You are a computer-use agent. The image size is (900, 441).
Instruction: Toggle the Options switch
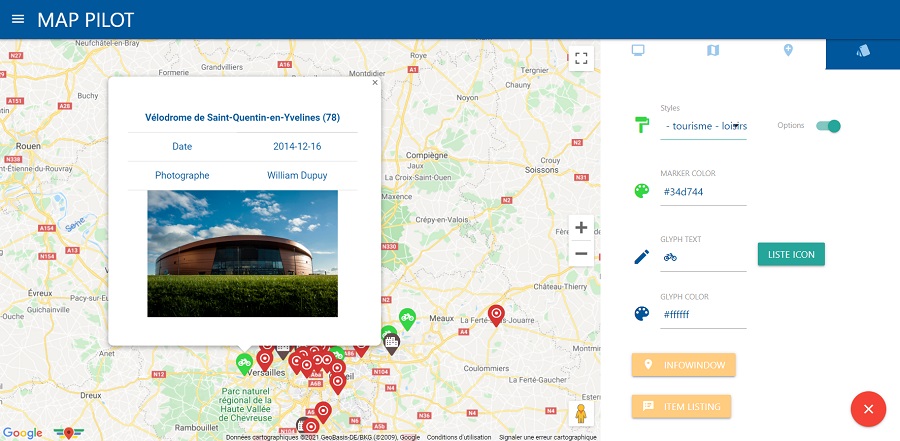(828, 126)
